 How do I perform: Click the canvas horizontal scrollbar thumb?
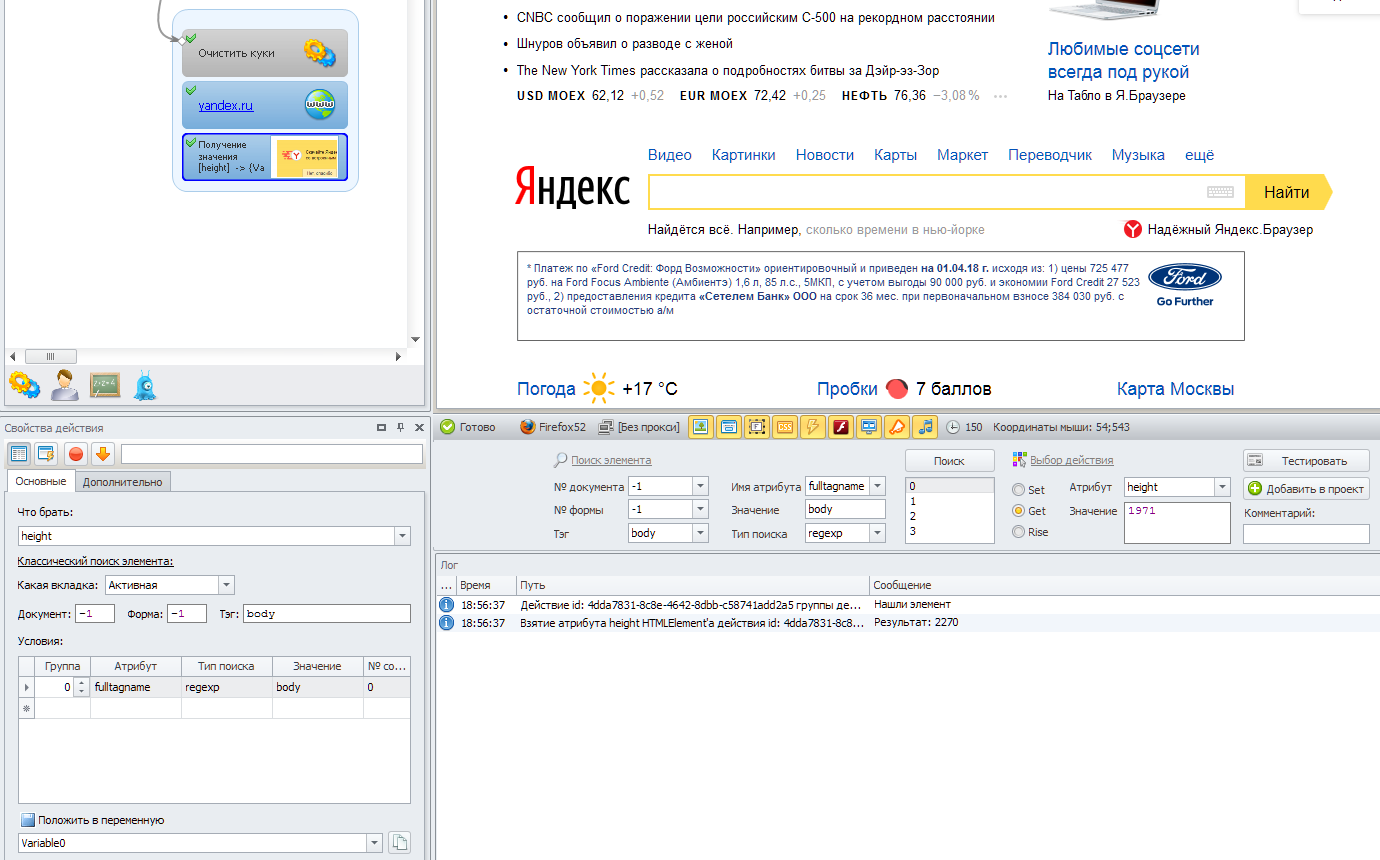click(51, 356)
